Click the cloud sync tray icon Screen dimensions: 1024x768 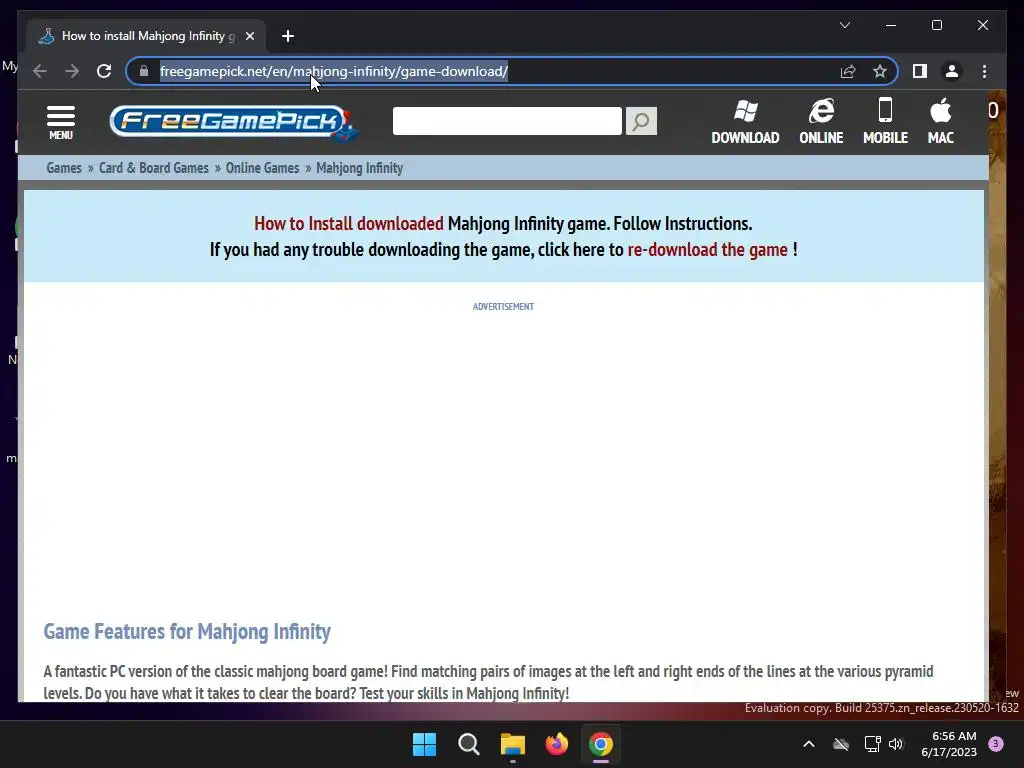(840, 744)
